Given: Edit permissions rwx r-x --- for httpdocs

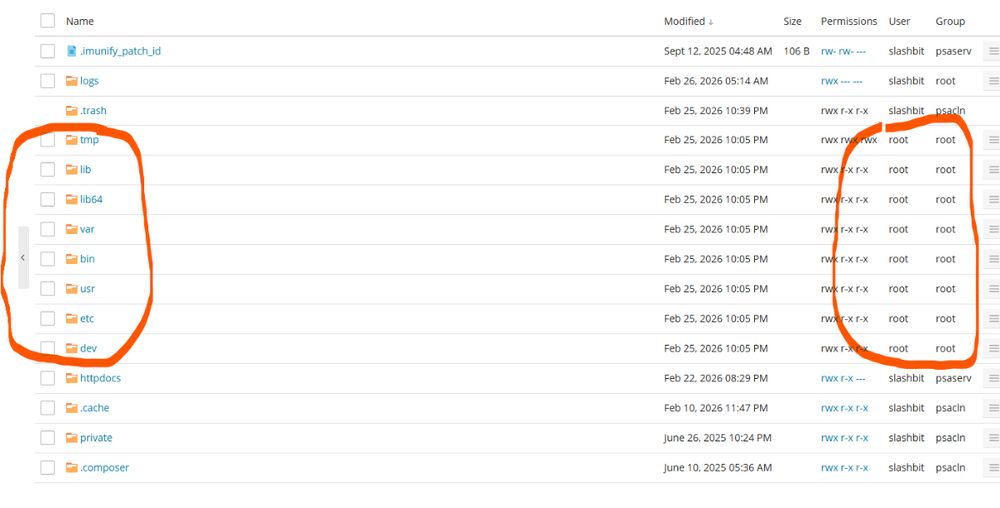Looking at the screenshot, I should (842, 378).
